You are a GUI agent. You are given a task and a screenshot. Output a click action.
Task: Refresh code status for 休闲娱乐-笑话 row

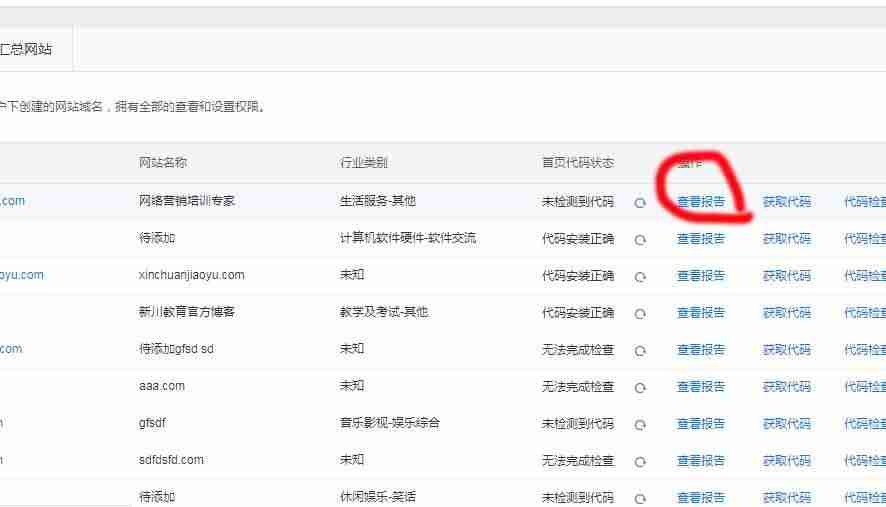(x=640, y=499)
